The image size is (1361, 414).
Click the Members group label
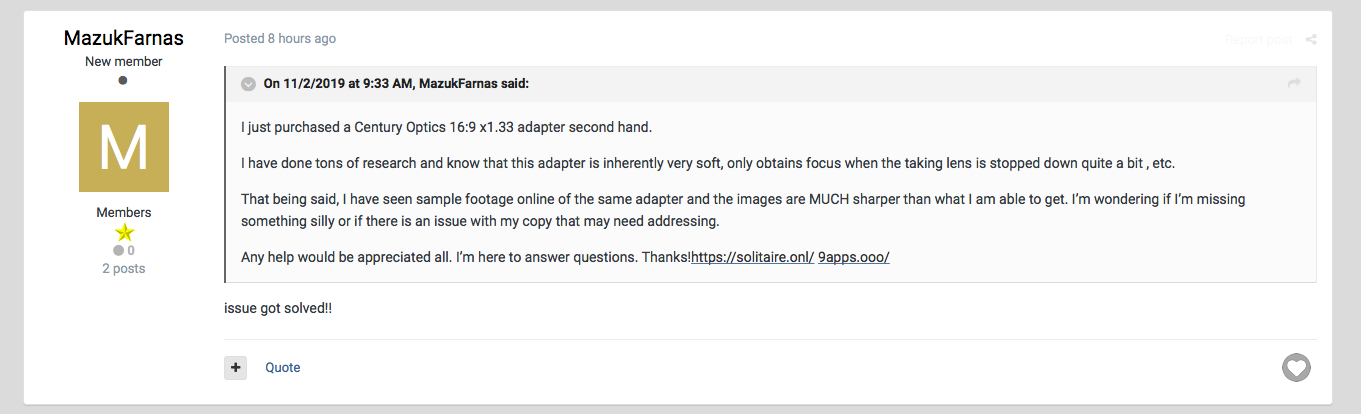coord(124,213)
